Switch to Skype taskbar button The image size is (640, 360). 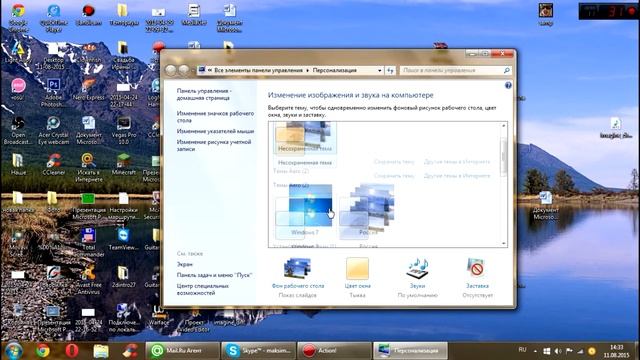258,351
